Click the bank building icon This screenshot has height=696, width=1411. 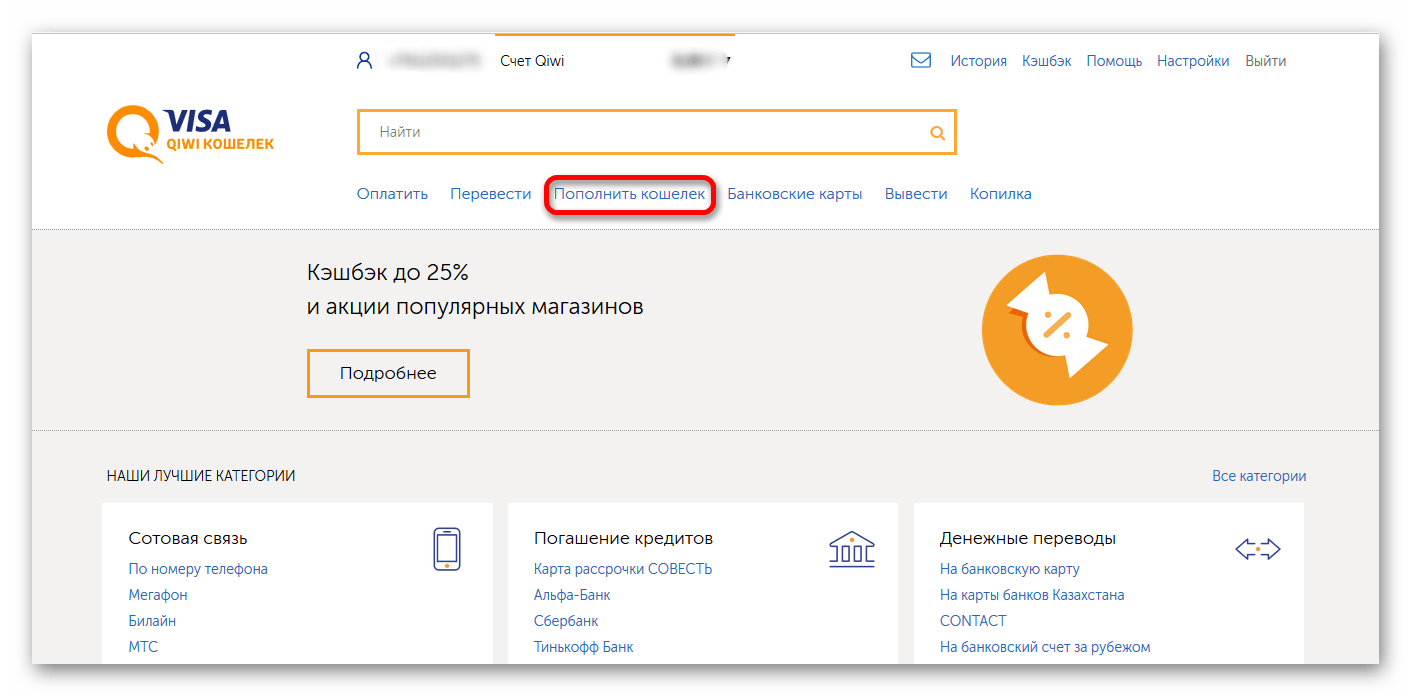[851, 549]
